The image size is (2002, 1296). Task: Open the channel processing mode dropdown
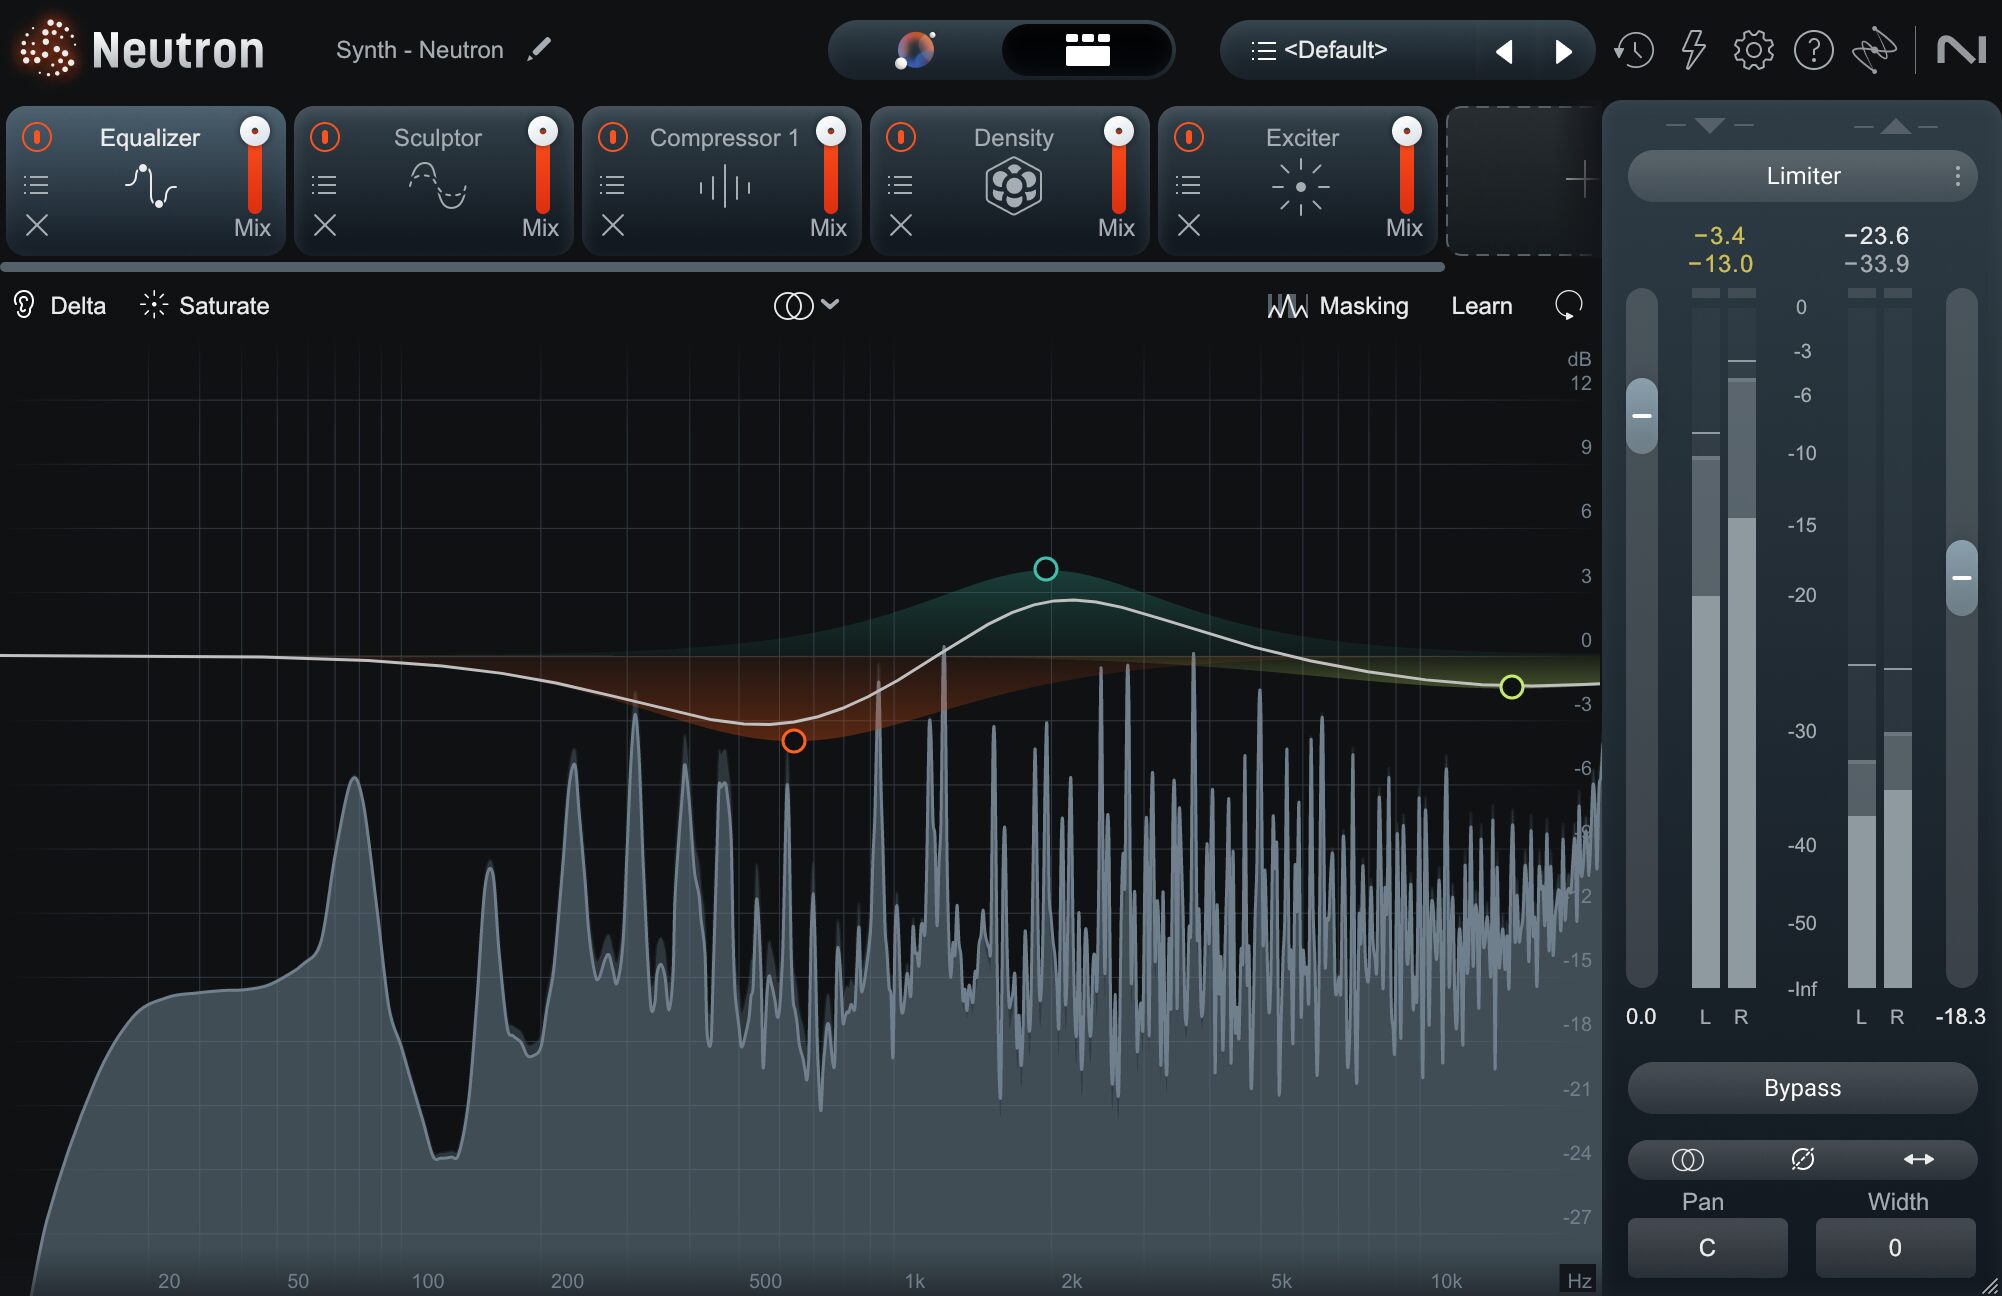click(x=806, y=305)
